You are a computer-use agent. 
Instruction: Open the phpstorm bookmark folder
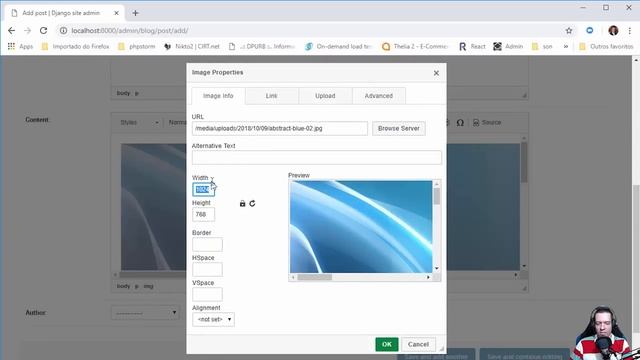coord(137,47)
